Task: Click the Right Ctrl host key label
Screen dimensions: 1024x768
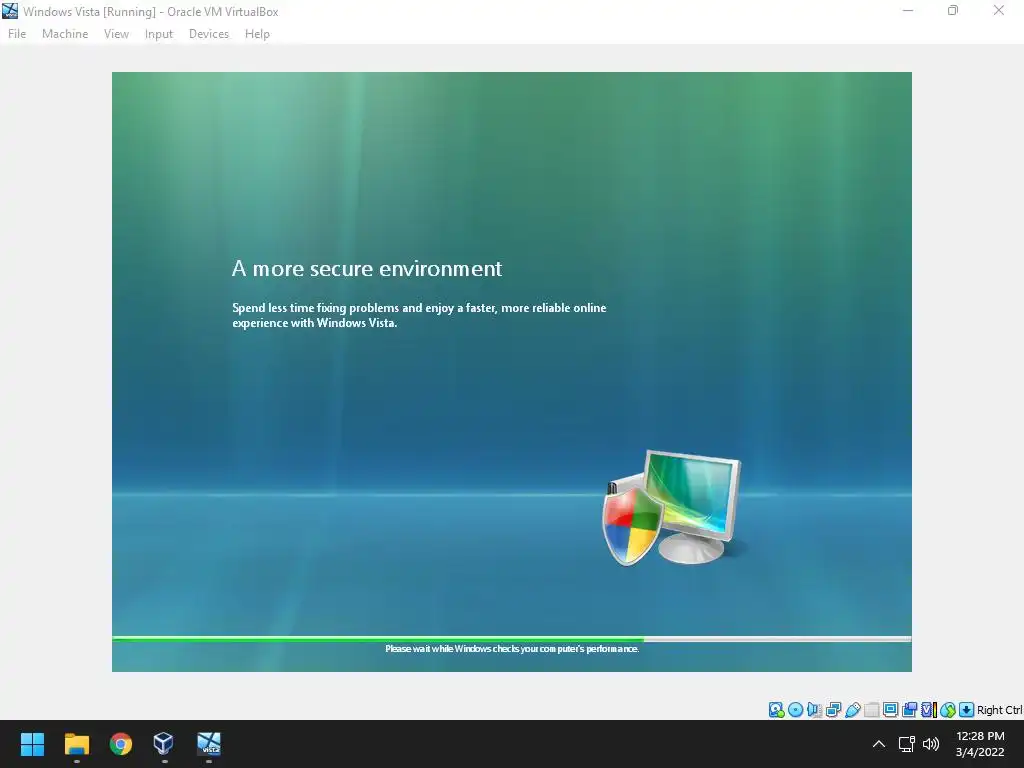Action: pyautogui.click(x=999, y=710)
